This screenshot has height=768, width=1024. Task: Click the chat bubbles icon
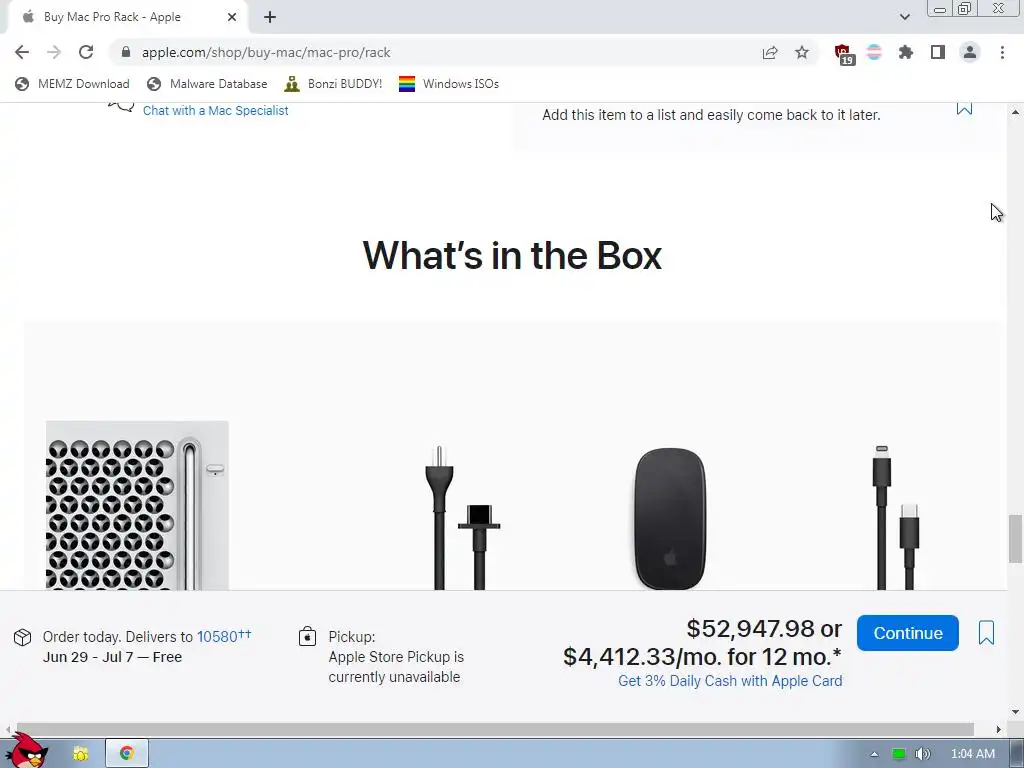tap(121, 107)
